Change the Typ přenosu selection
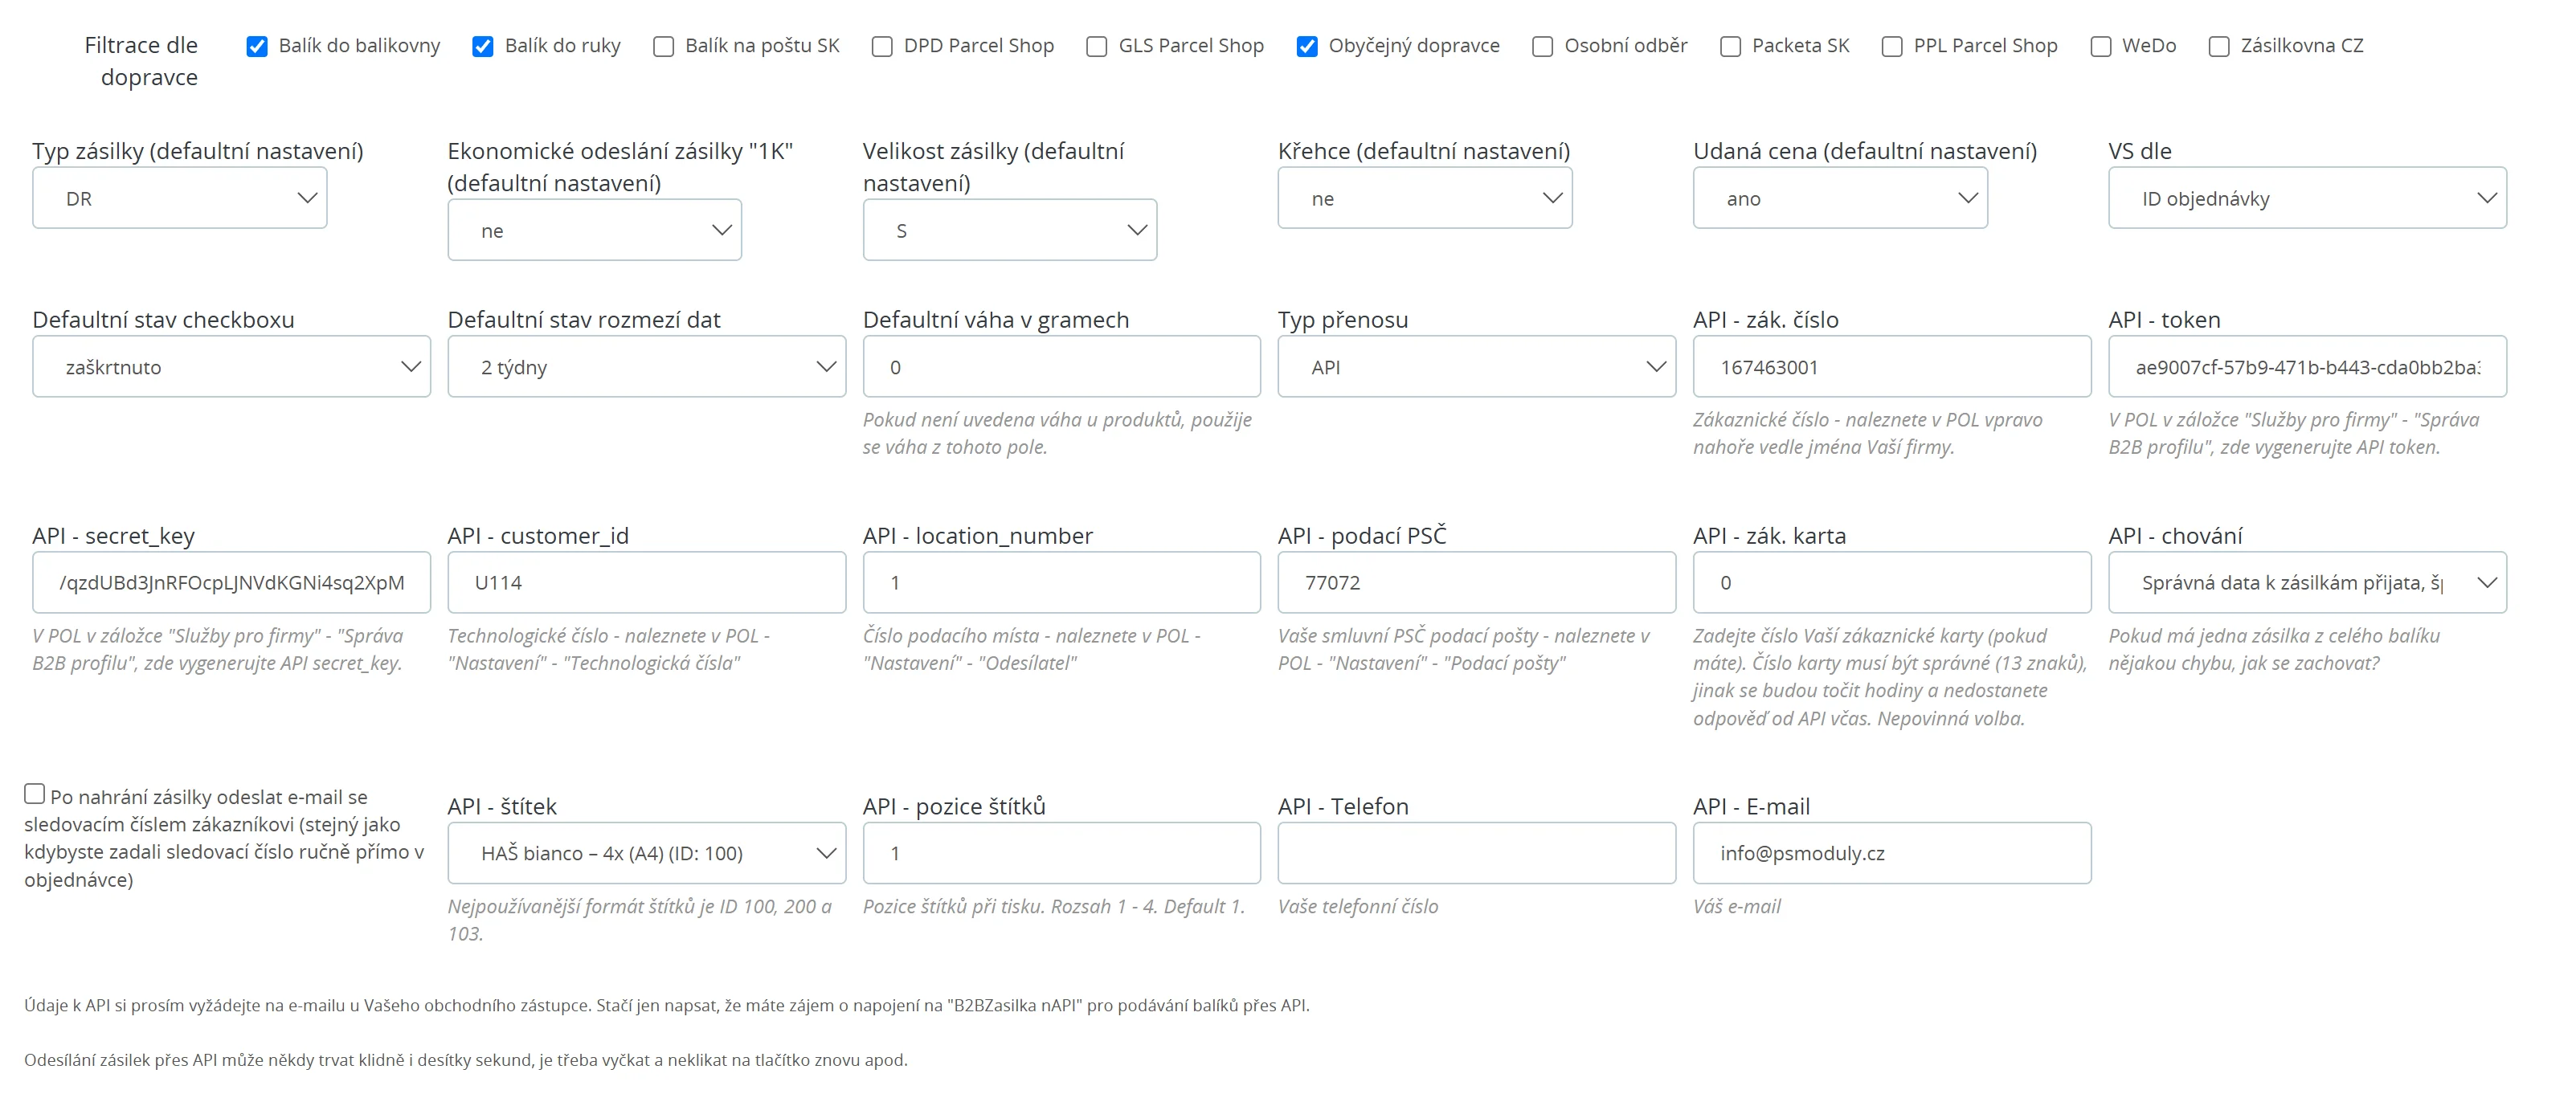The image size is (2576, 1094). [x=1476, y=367]
